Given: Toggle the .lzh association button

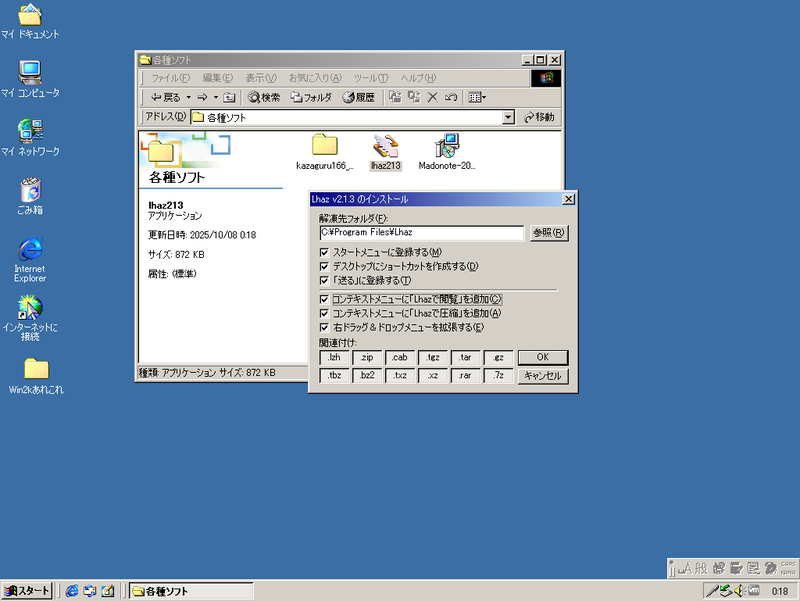Looking at the screenshot, I should point(334,358).
